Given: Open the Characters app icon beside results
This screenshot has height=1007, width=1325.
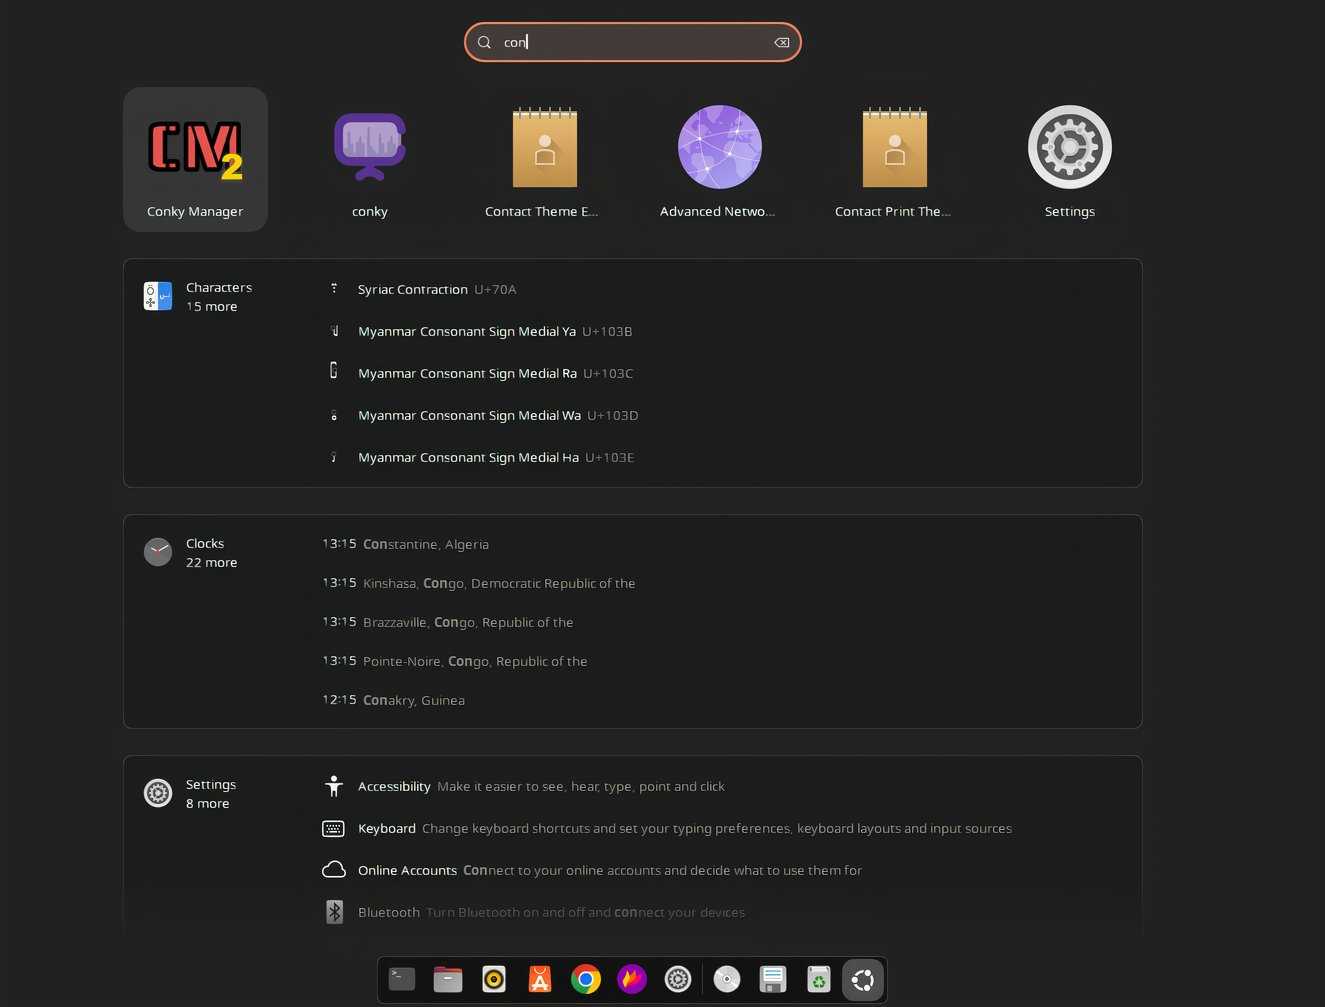Looking at the screenshot, I should (x=157, y=296).
